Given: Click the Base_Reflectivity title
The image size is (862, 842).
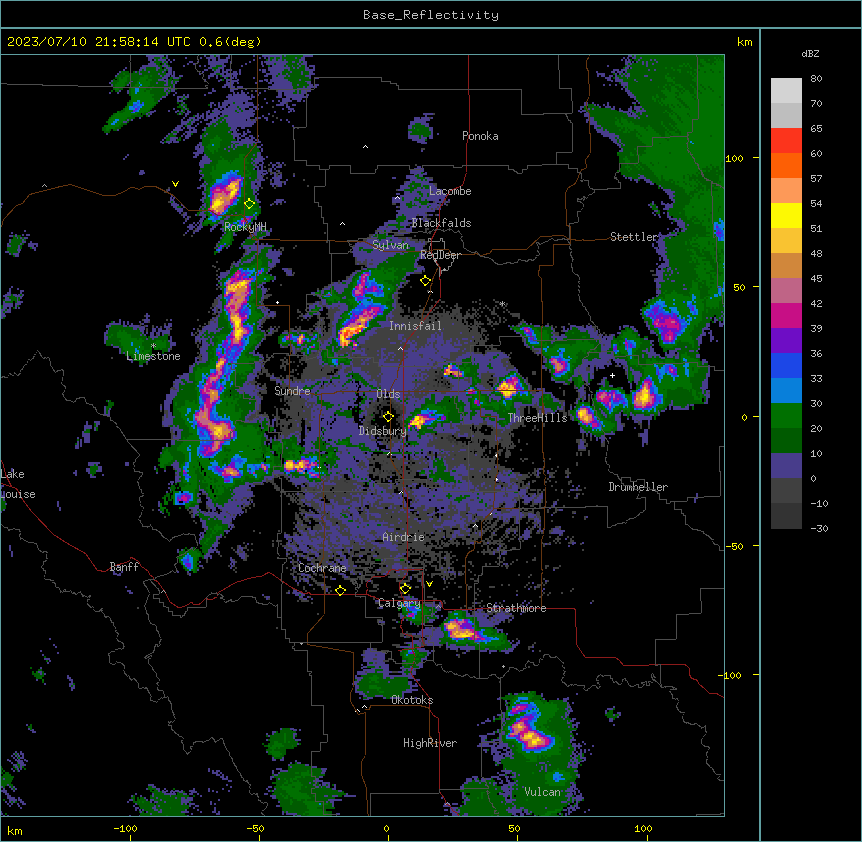Looking at the screenshot, I should pos(431,15).
